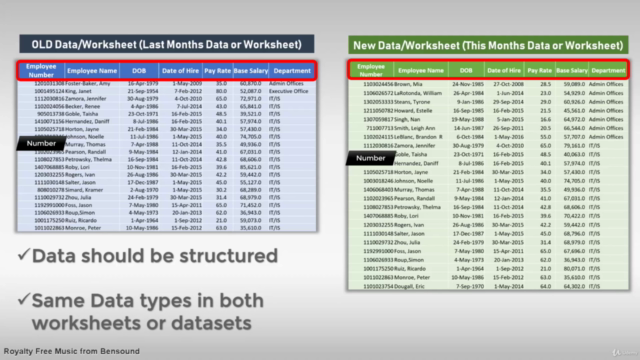Click LeBlanc, Brandon R name cell
640x360 pixels.
tap(418, 137)
